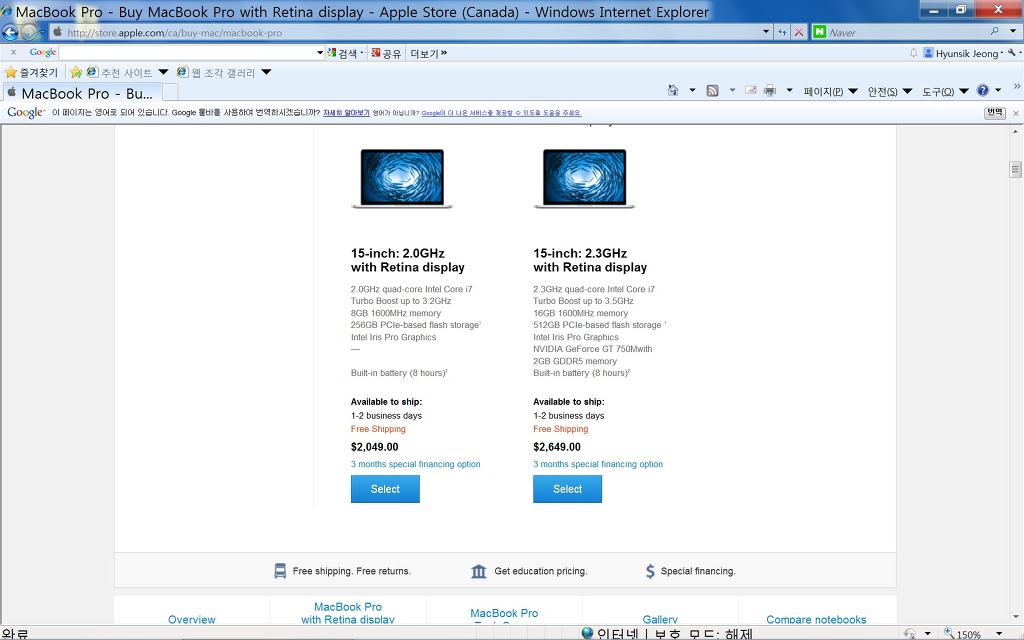1024x640 pixels.
Task: Click the Google Toolbar notification bell icon
Action: pos(913,53)
